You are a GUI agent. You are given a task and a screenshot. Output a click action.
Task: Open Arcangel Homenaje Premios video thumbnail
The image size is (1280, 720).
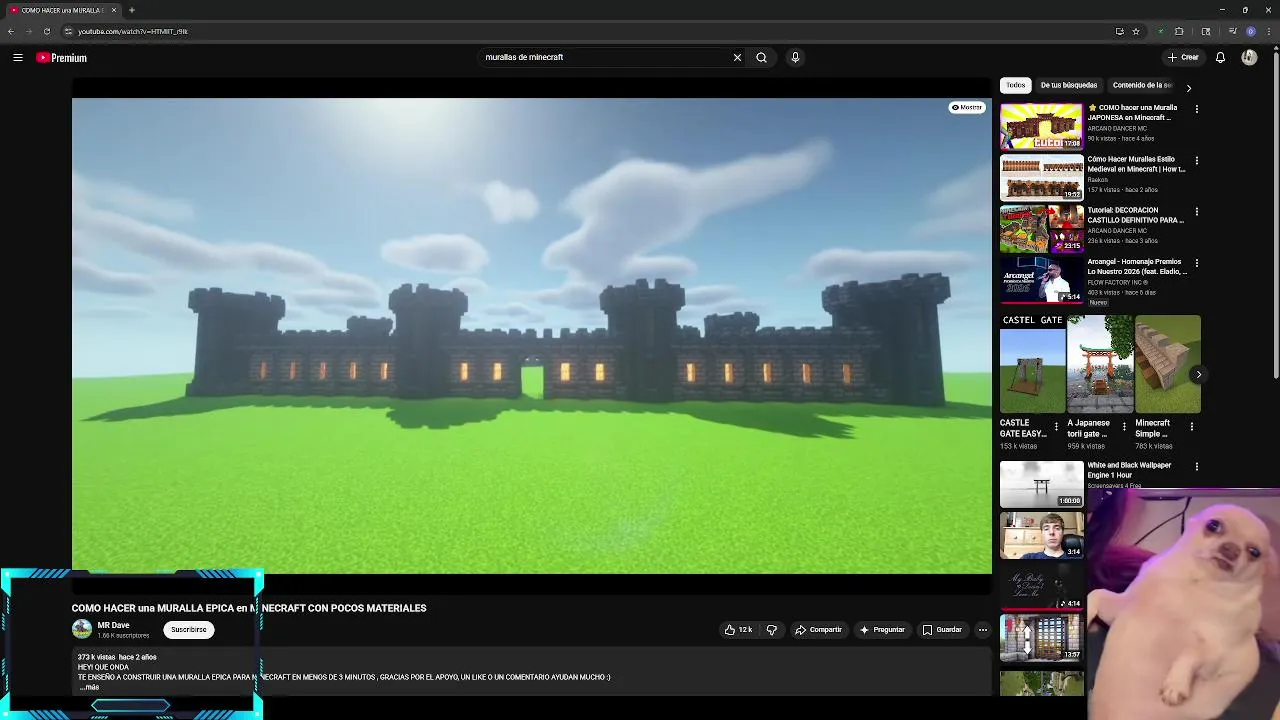(x=1042, y=280)
